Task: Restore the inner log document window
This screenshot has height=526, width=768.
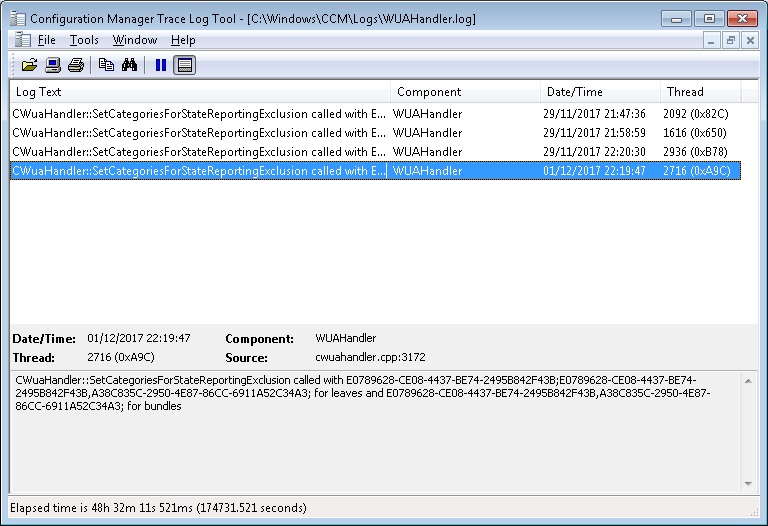Action: point(731,40)
